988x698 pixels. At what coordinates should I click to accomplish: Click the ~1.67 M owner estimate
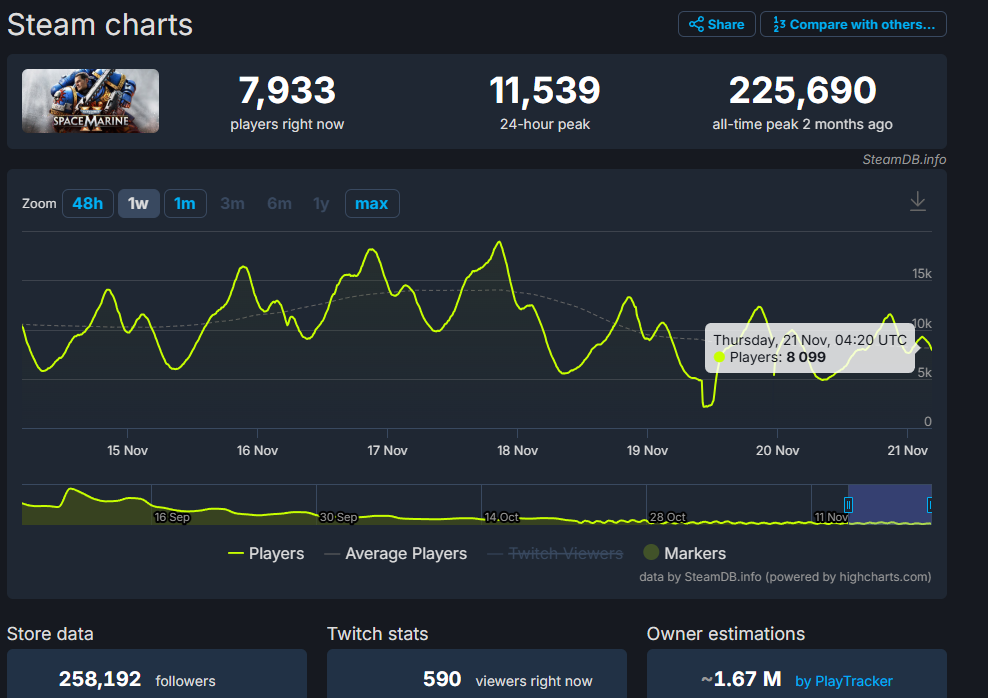tap(741, 679)
